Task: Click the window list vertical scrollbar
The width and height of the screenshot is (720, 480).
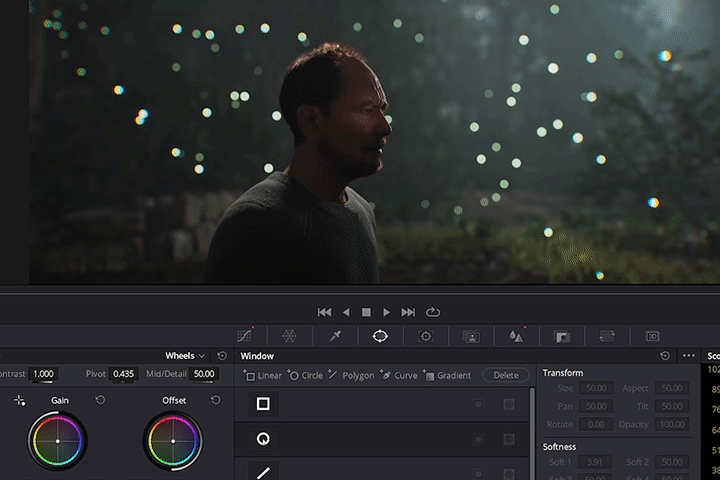Action: [532, 434]
